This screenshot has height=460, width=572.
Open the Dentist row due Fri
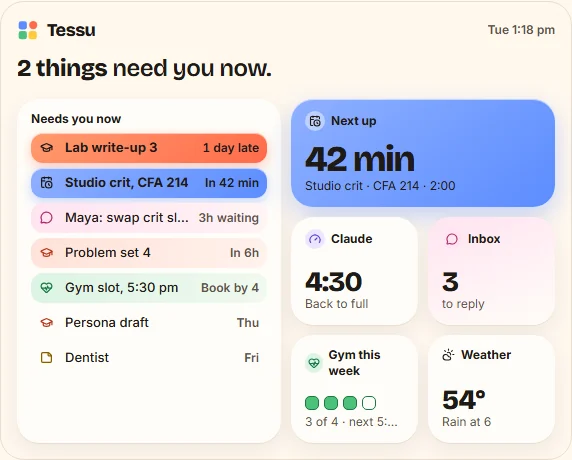coord(149,357)
